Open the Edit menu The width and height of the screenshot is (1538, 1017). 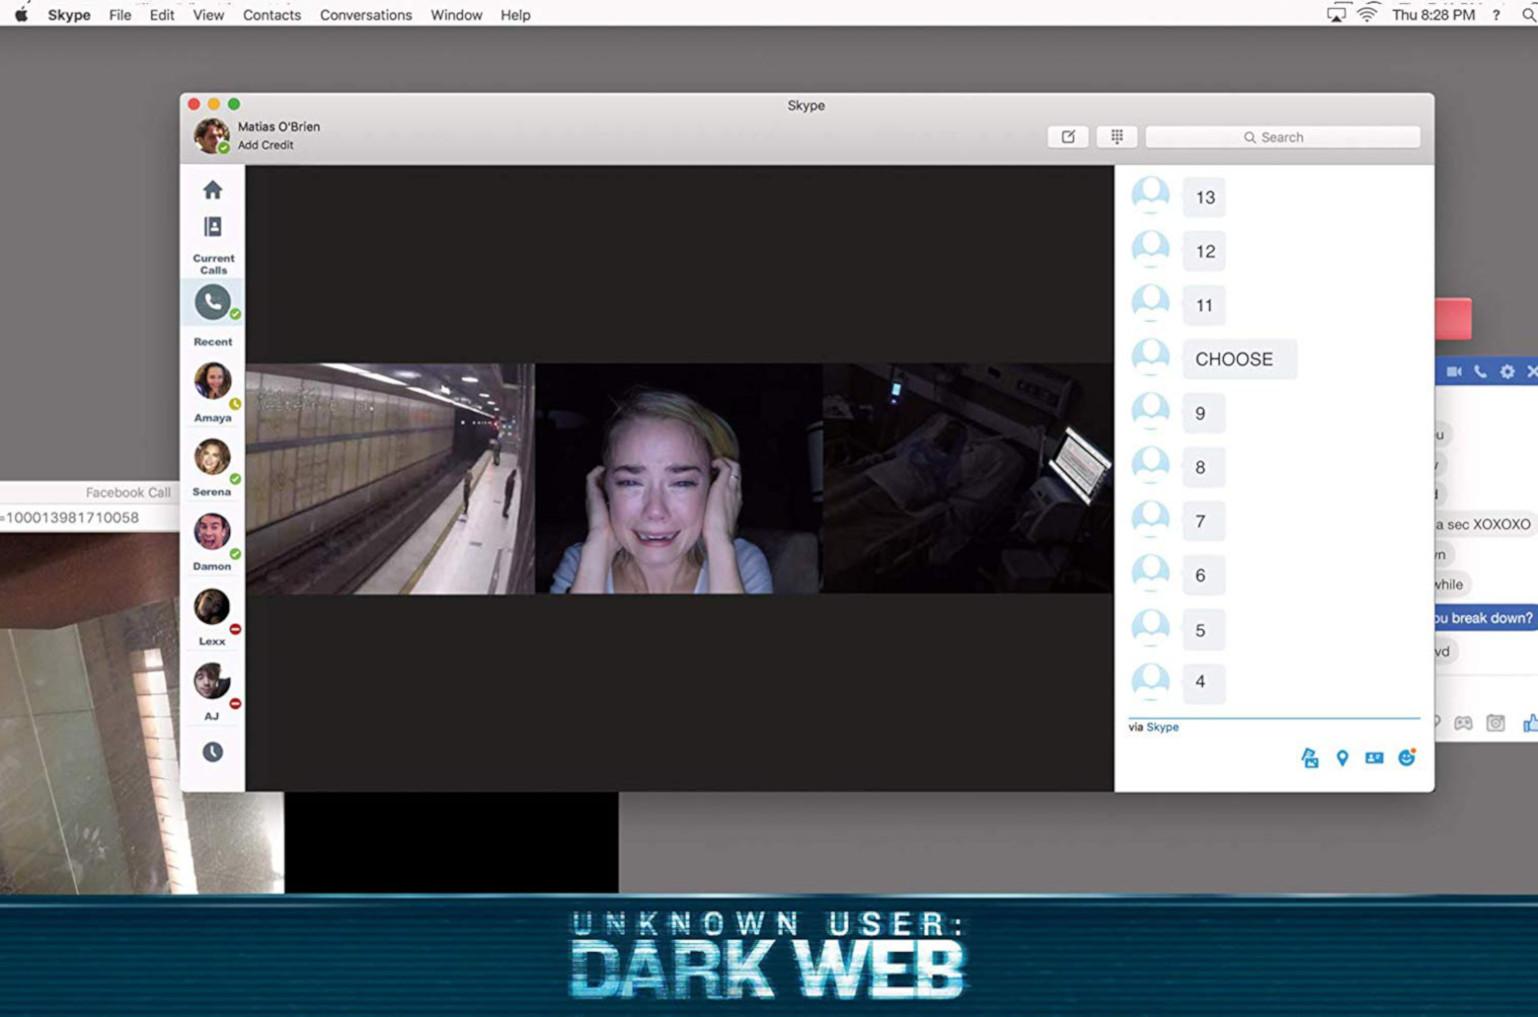(162, 15)
